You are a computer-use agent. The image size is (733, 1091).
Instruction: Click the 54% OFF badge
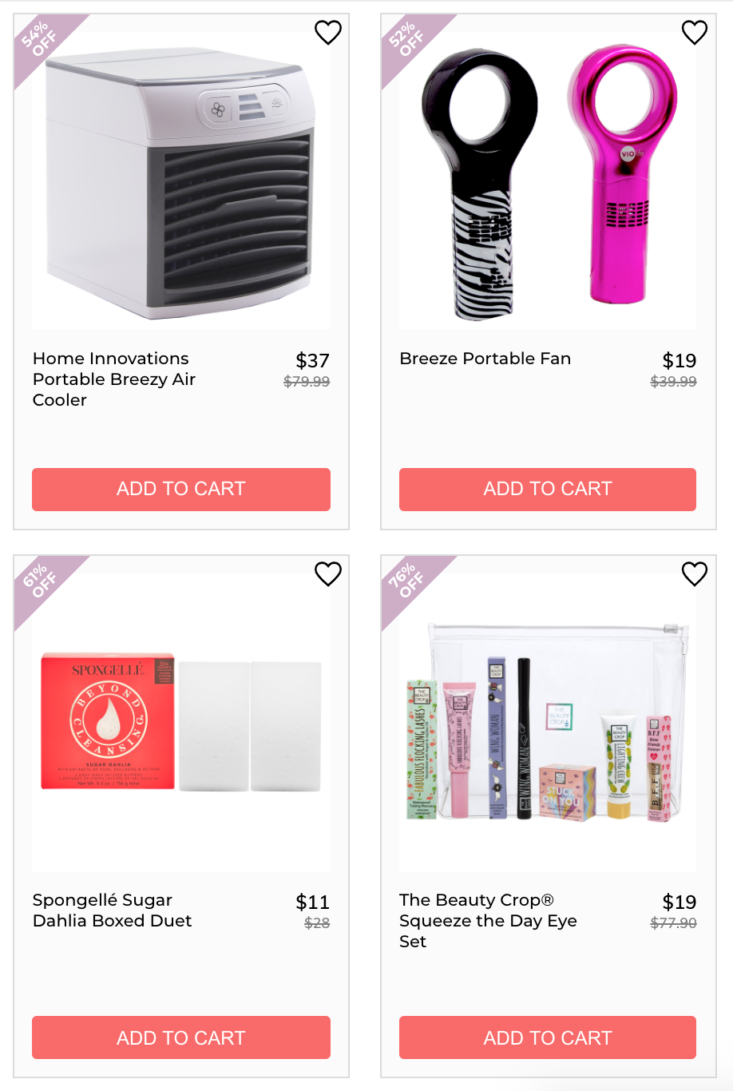point(40,40)
